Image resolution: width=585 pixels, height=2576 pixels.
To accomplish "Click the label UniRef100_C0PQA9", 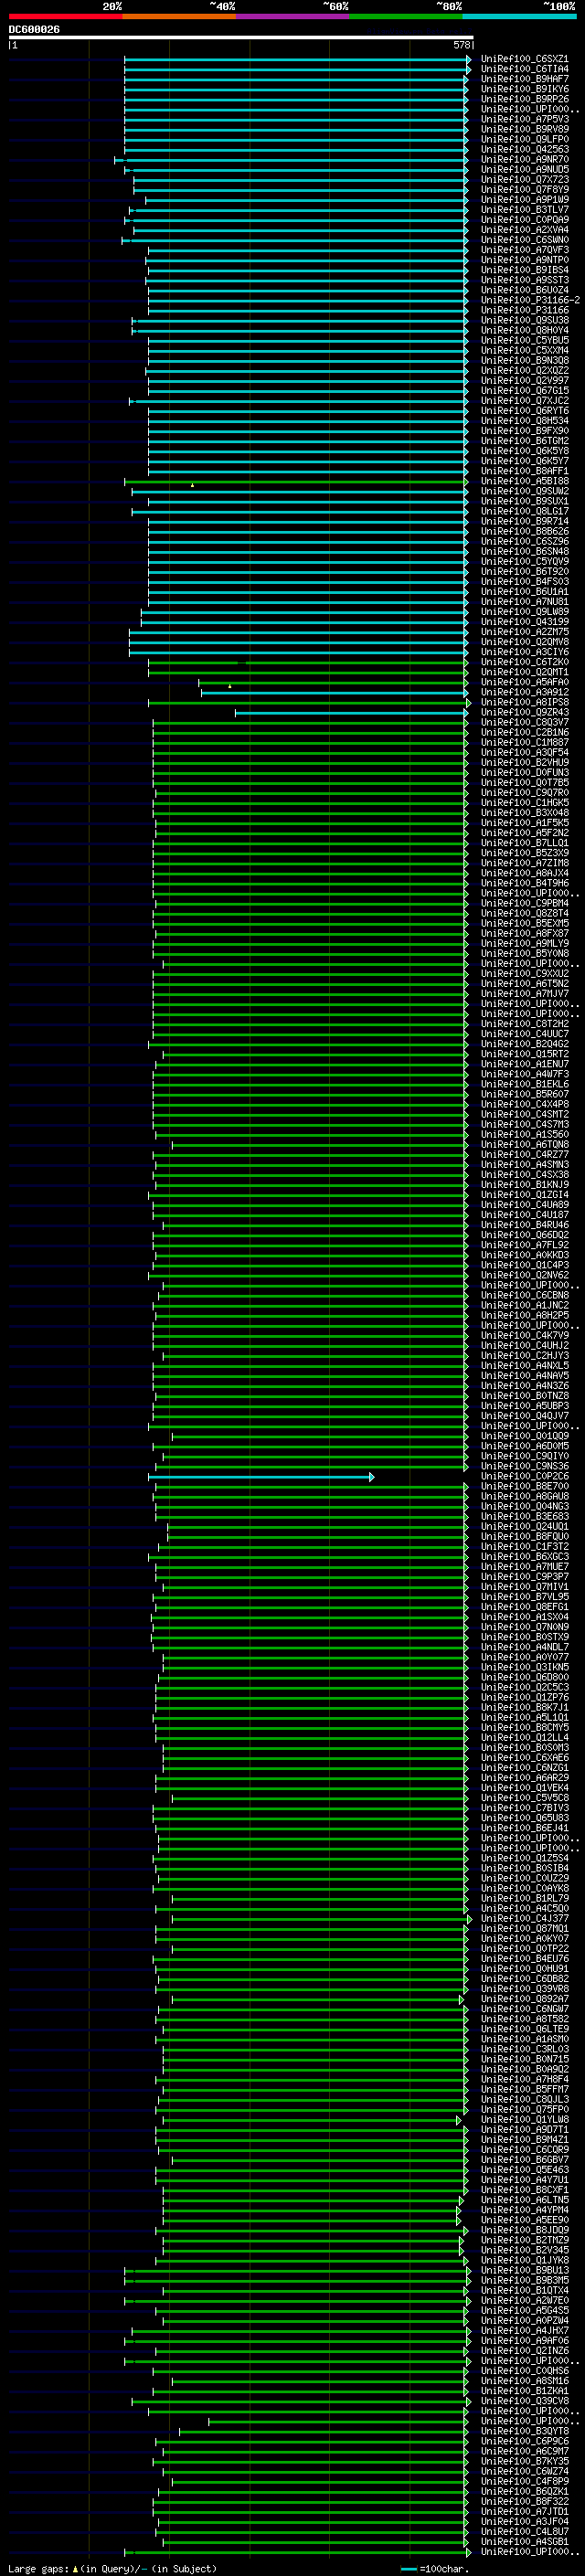I will tap(524, 220).
